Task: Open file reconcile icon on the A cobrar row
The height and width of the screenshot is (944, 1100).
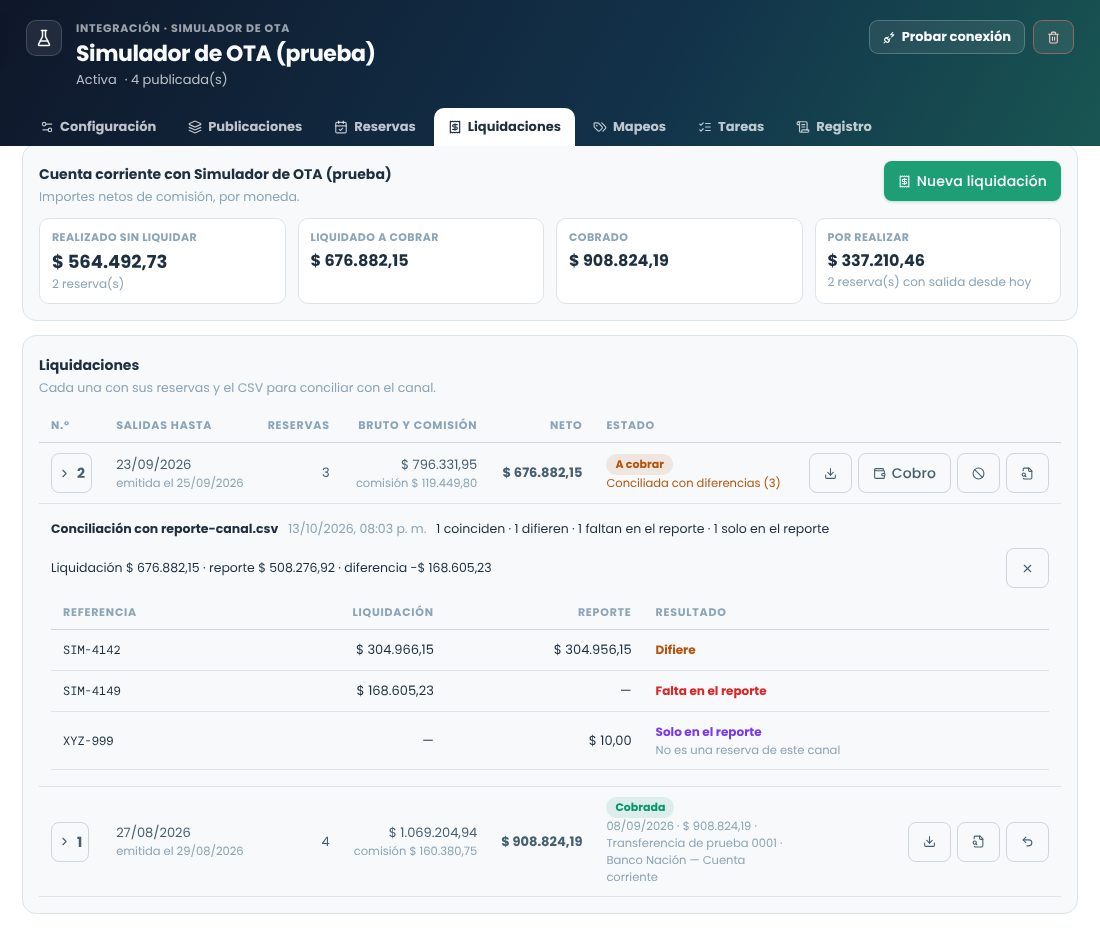Action: [x=1027, y=473]
